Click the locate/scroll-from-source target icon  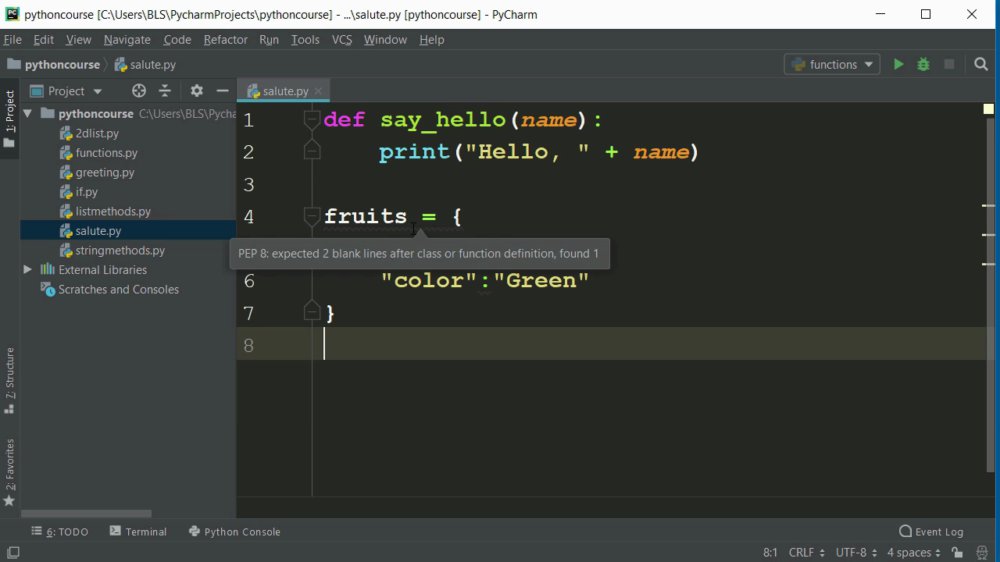click(x=138, y=91)
